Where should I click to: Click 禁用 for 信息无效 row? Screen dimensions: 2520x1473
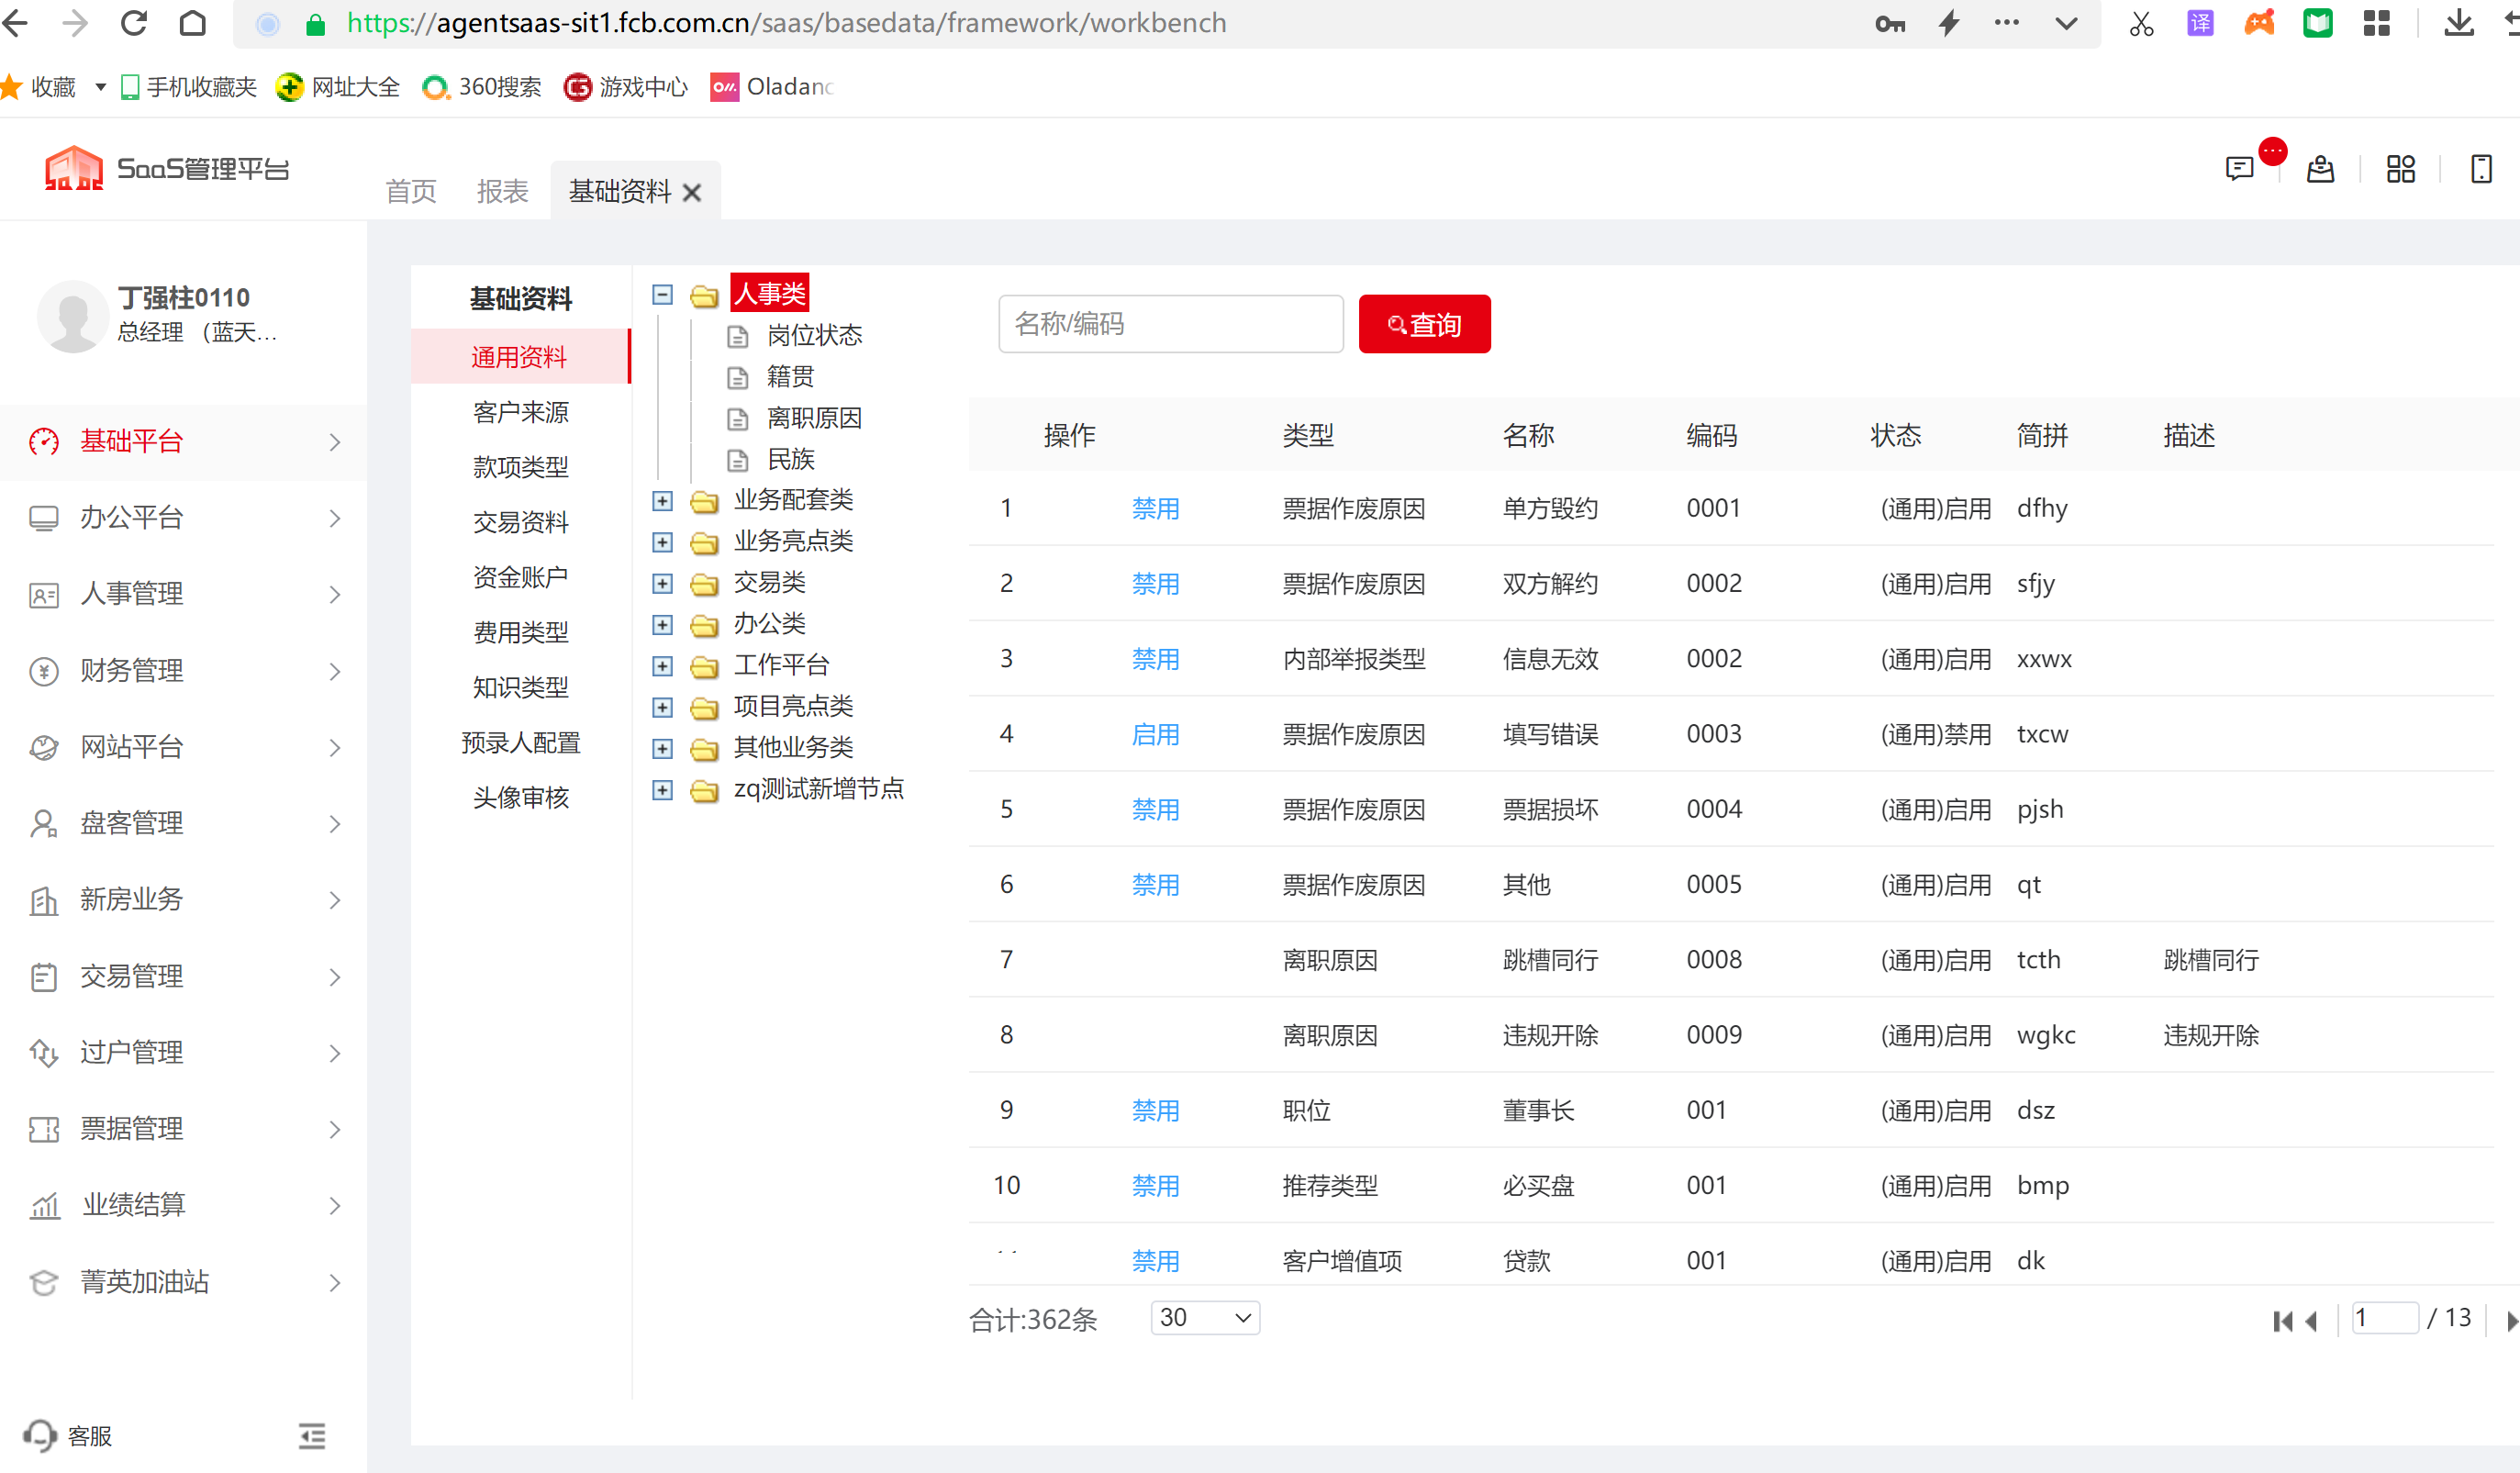click(x=1155, y=659)
